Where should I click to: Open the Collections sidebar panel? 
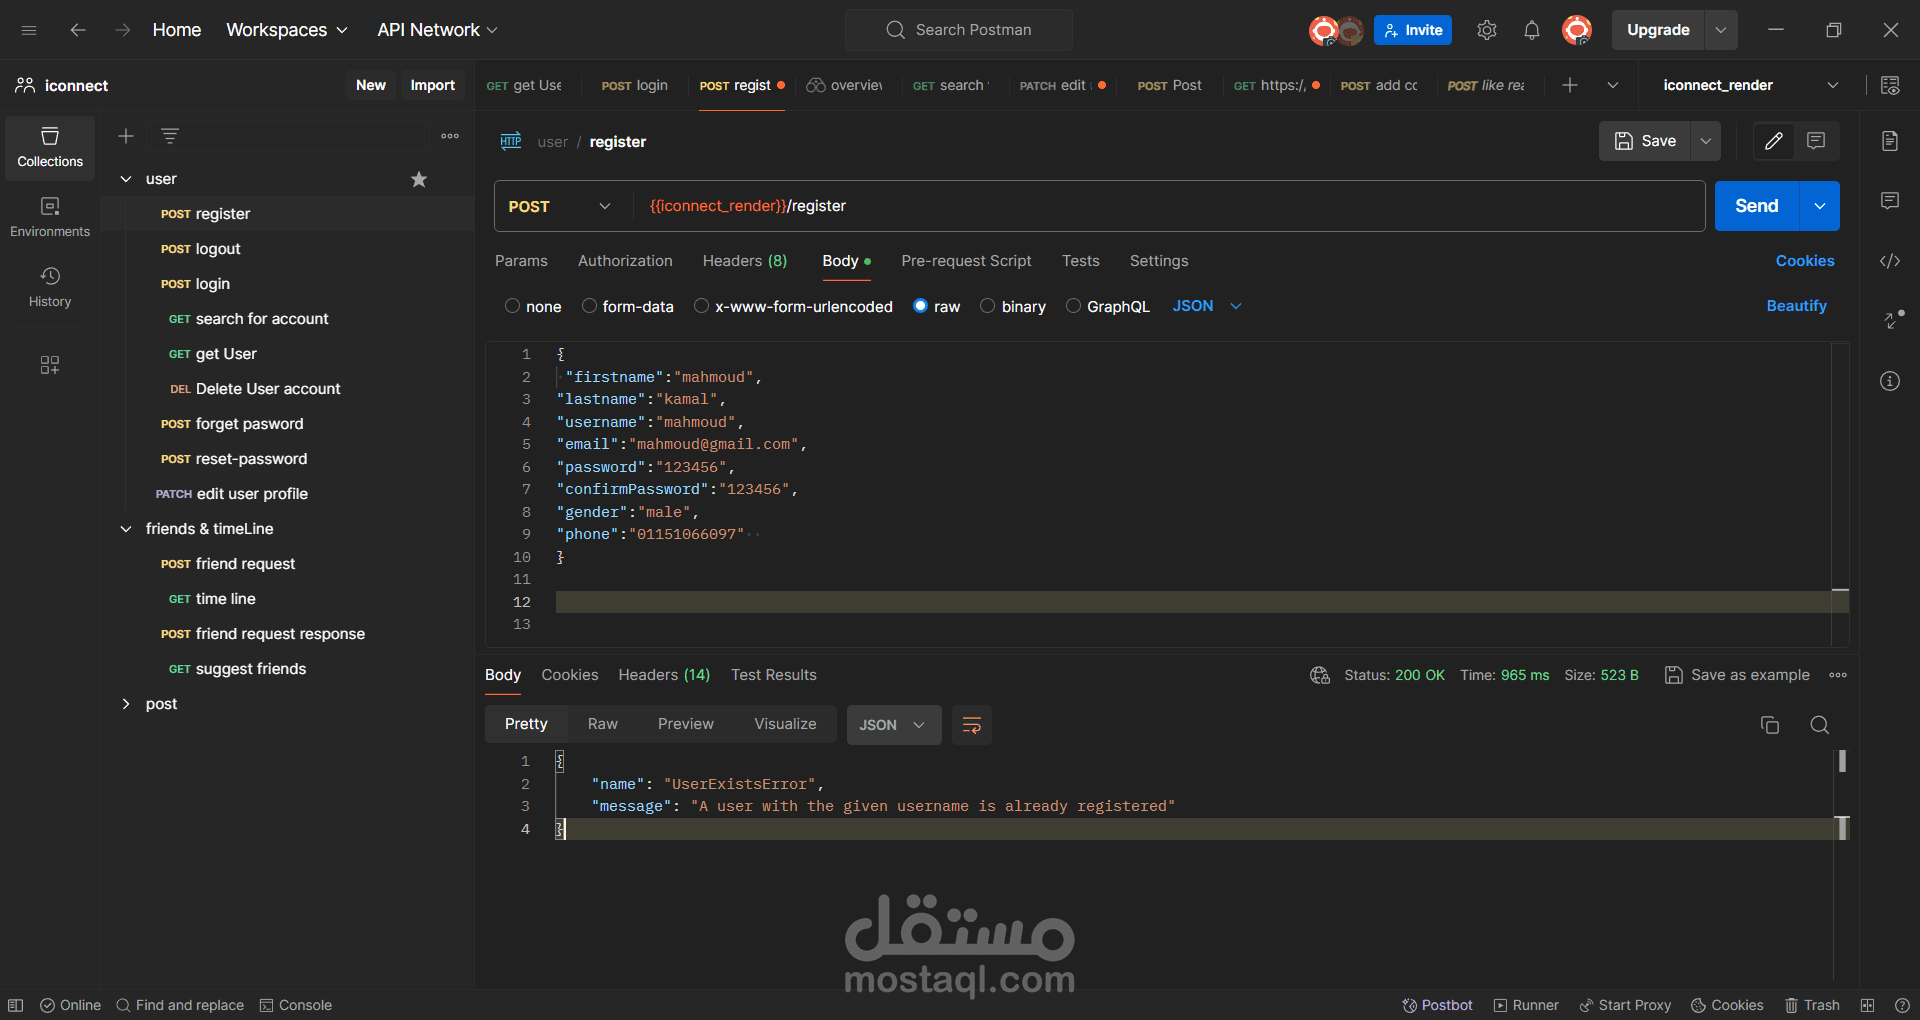click(x=49, y=147)
